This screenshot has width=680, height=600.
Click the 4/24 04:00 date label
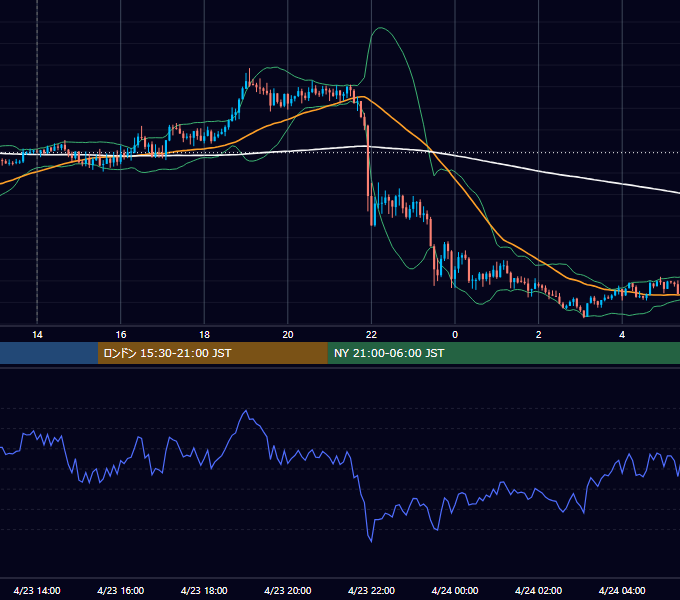pos(622,590)
